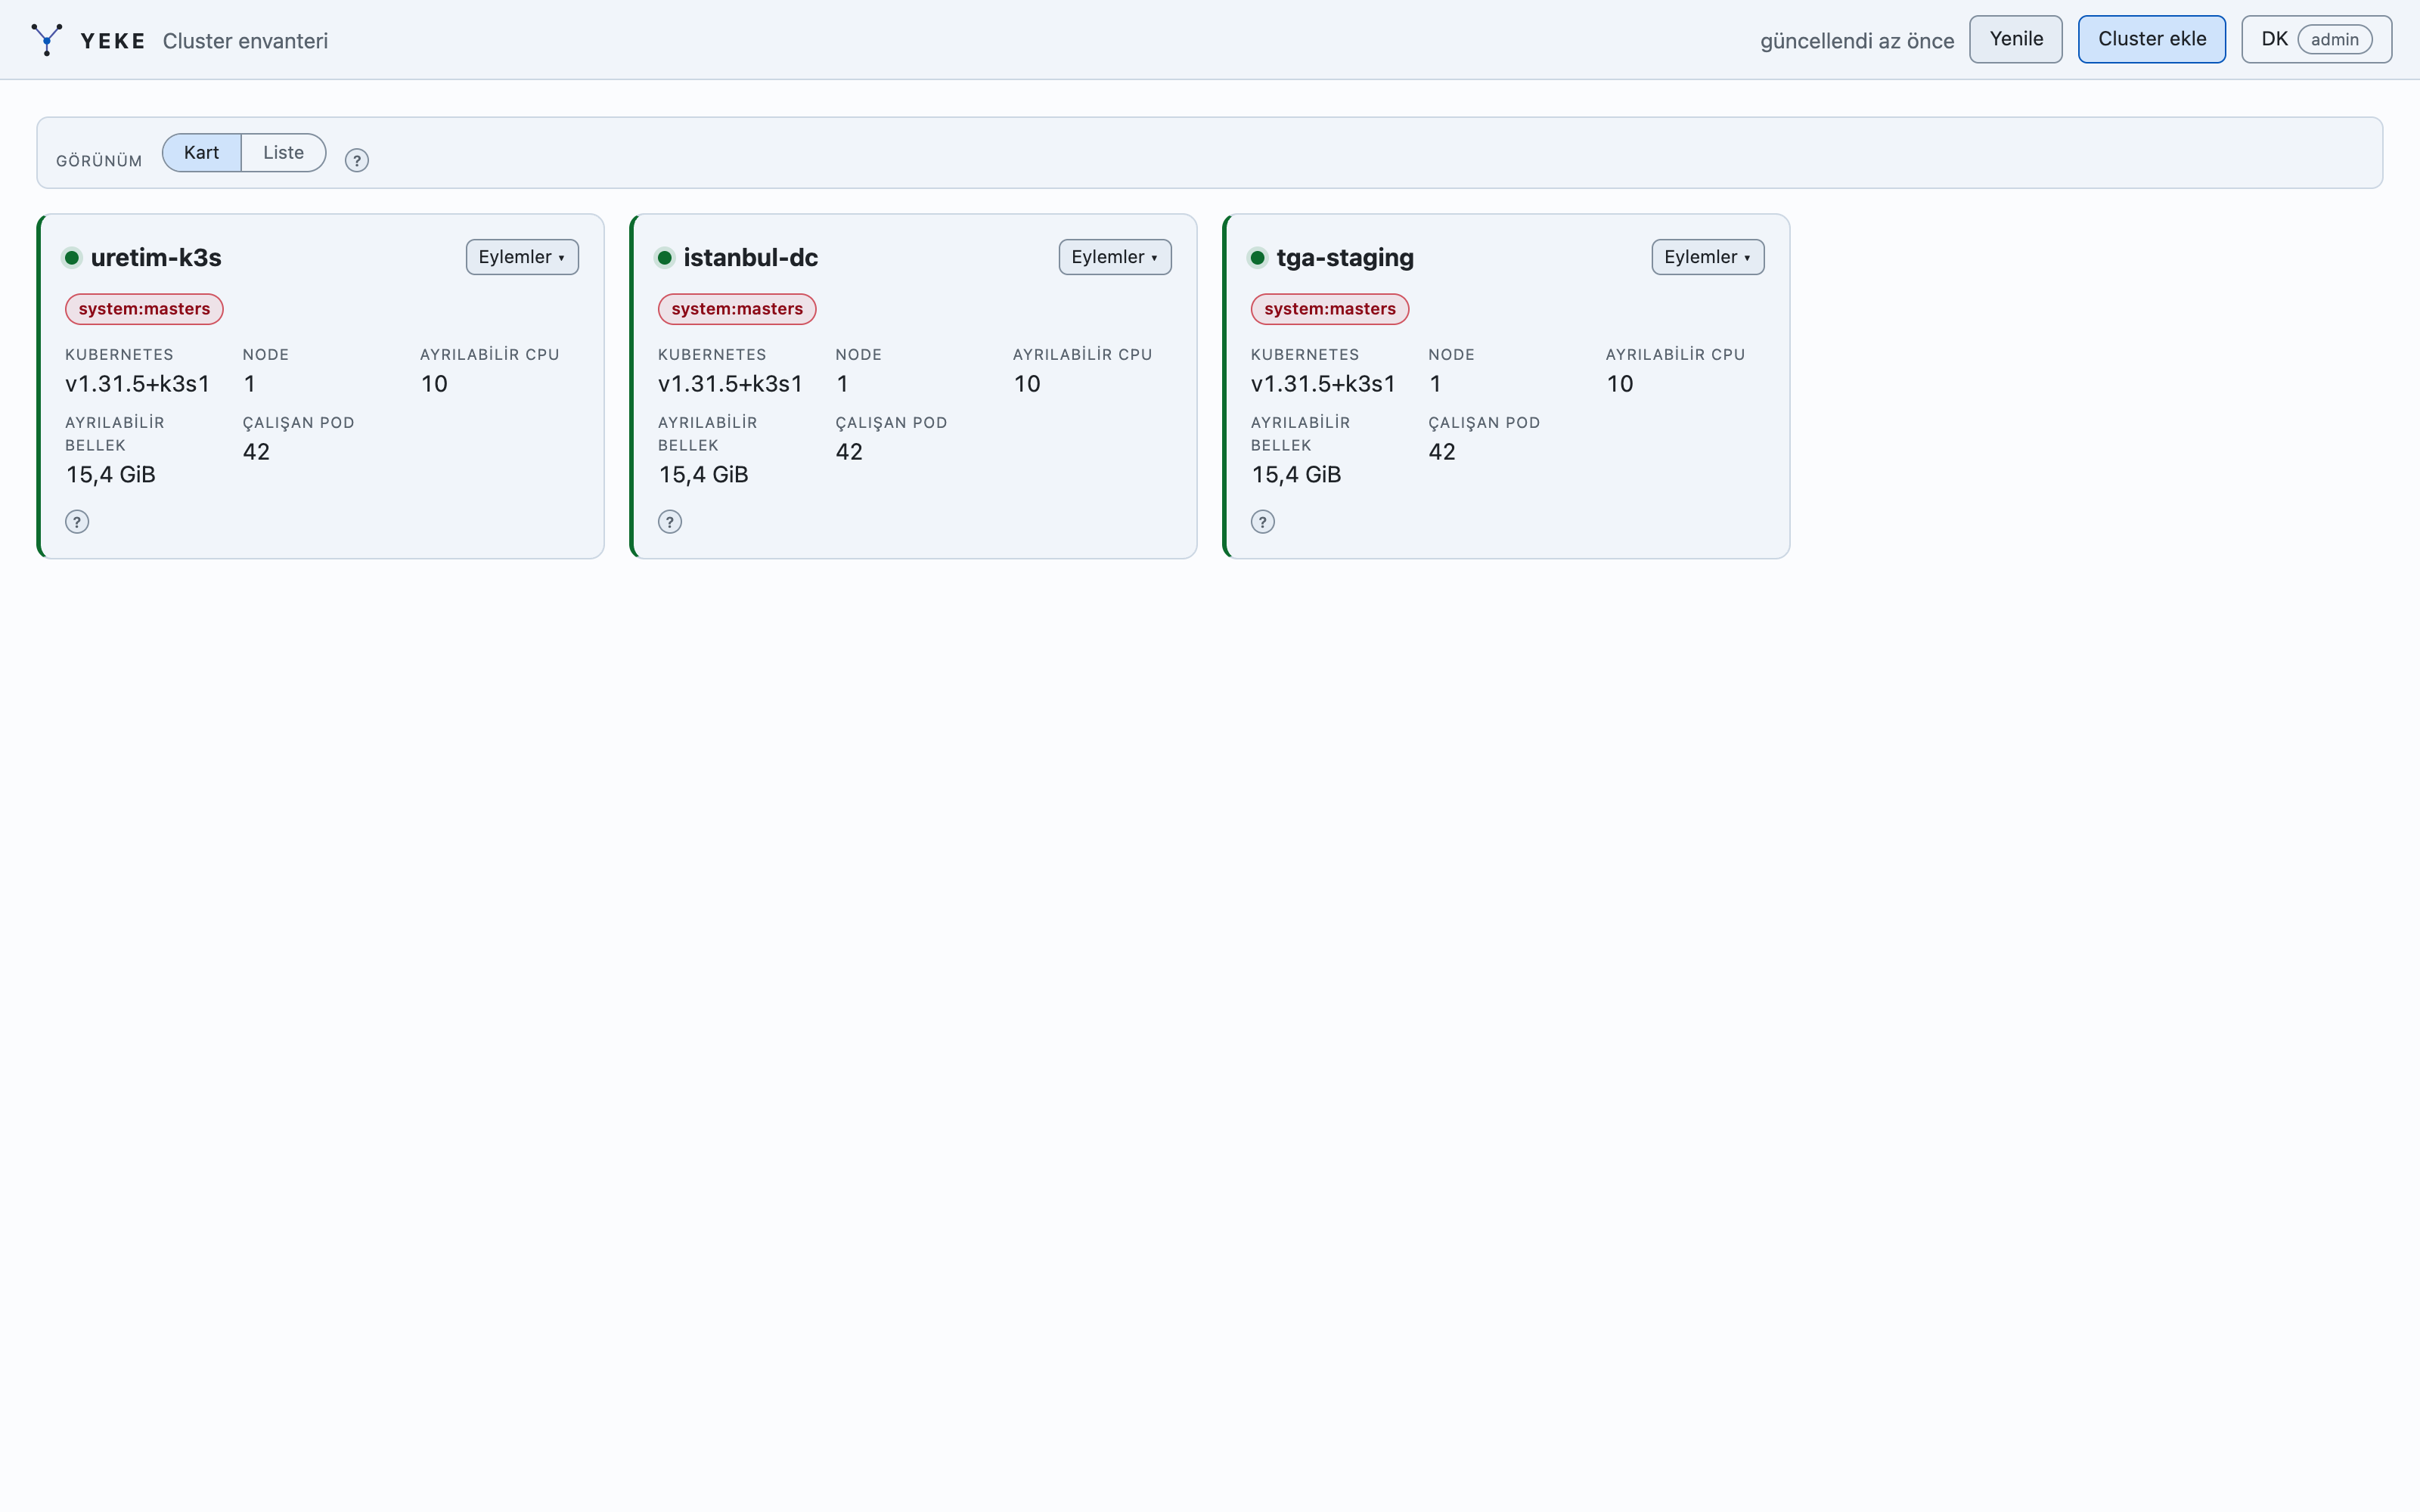Screen dimensions: 2420x1512
Task: Click Kubernetes version on istanbul-dc card
Action: 731,384
